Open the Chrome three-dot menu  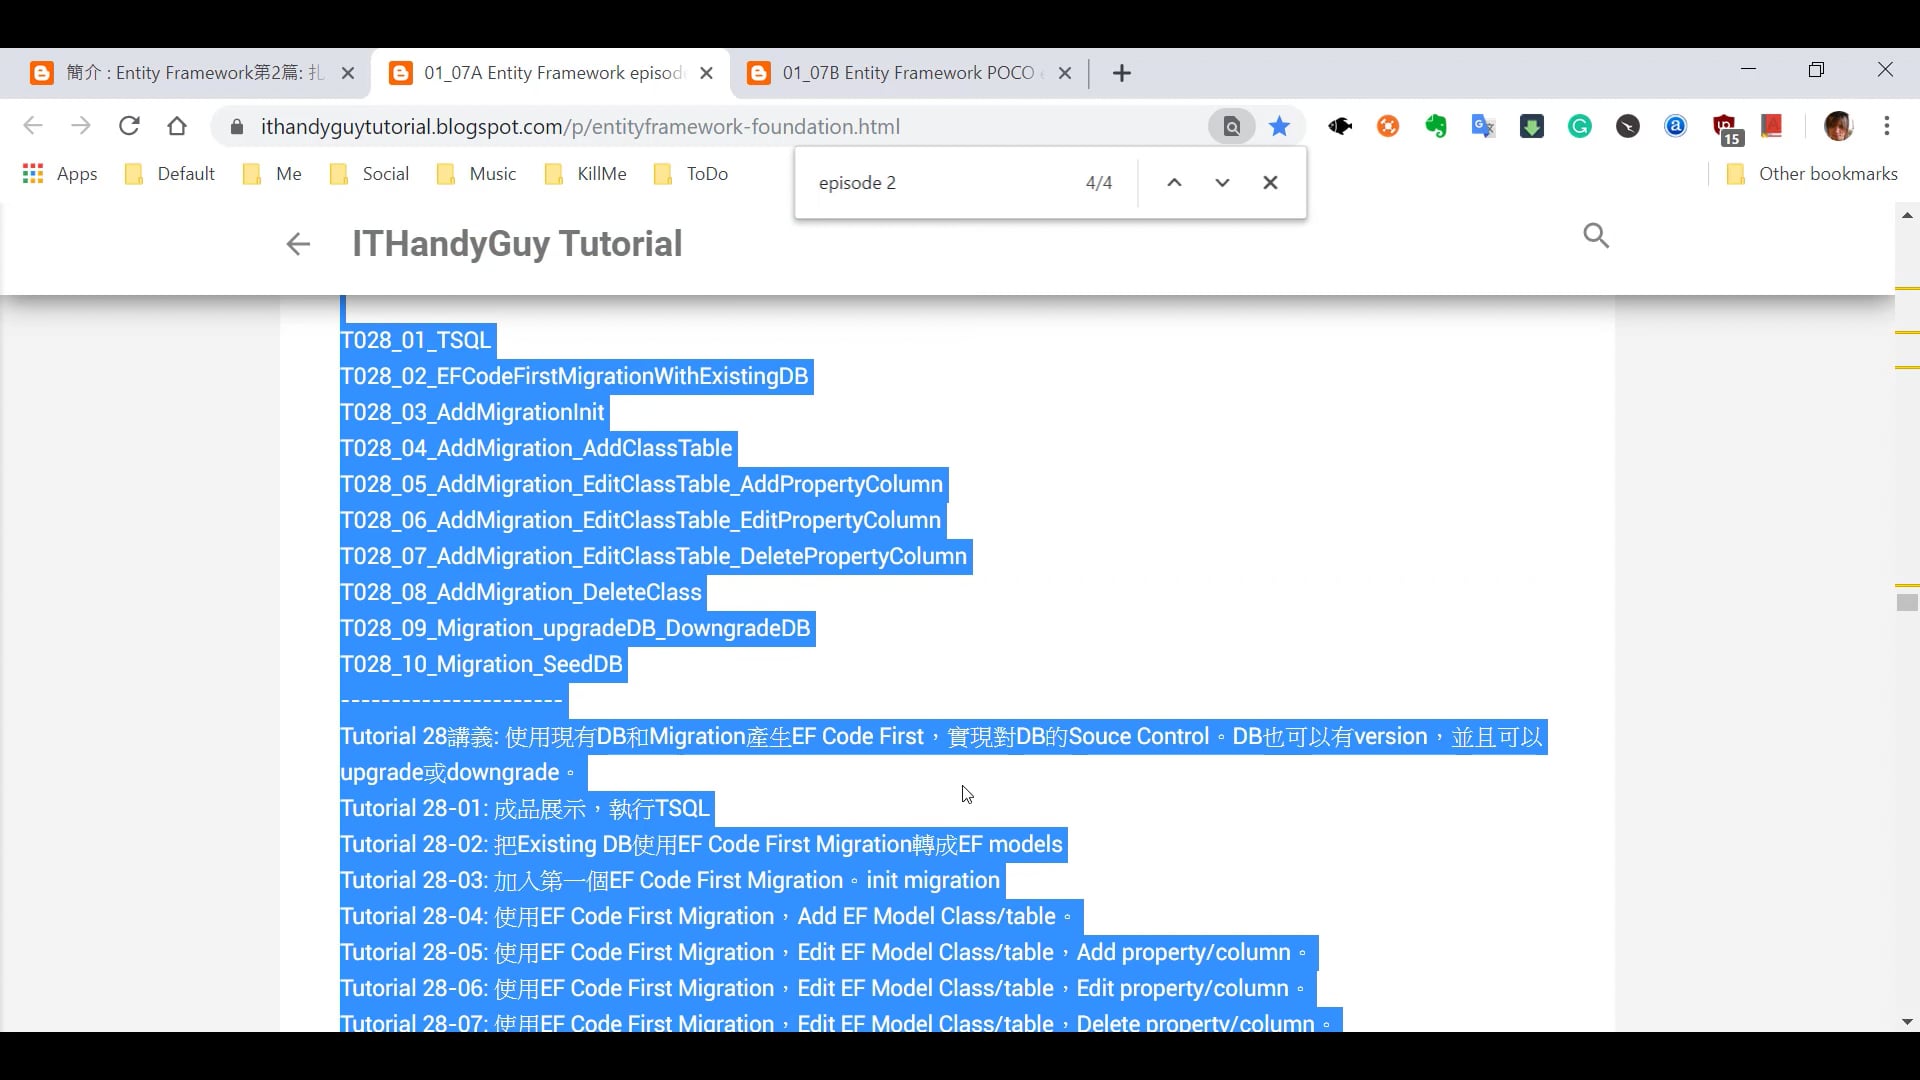pyautogui.click(x=1887, y=126)
